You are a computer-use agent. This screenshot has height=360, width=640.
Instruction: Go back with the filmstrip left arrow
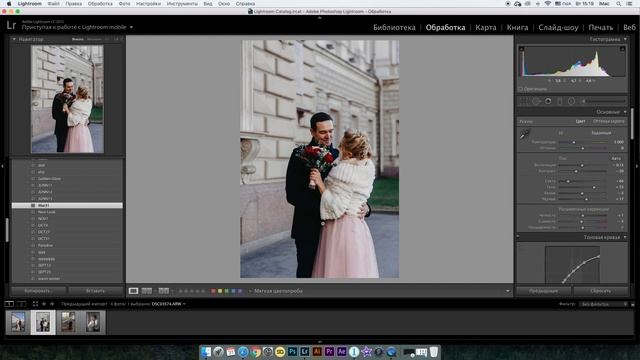click(x=44, y=304)
